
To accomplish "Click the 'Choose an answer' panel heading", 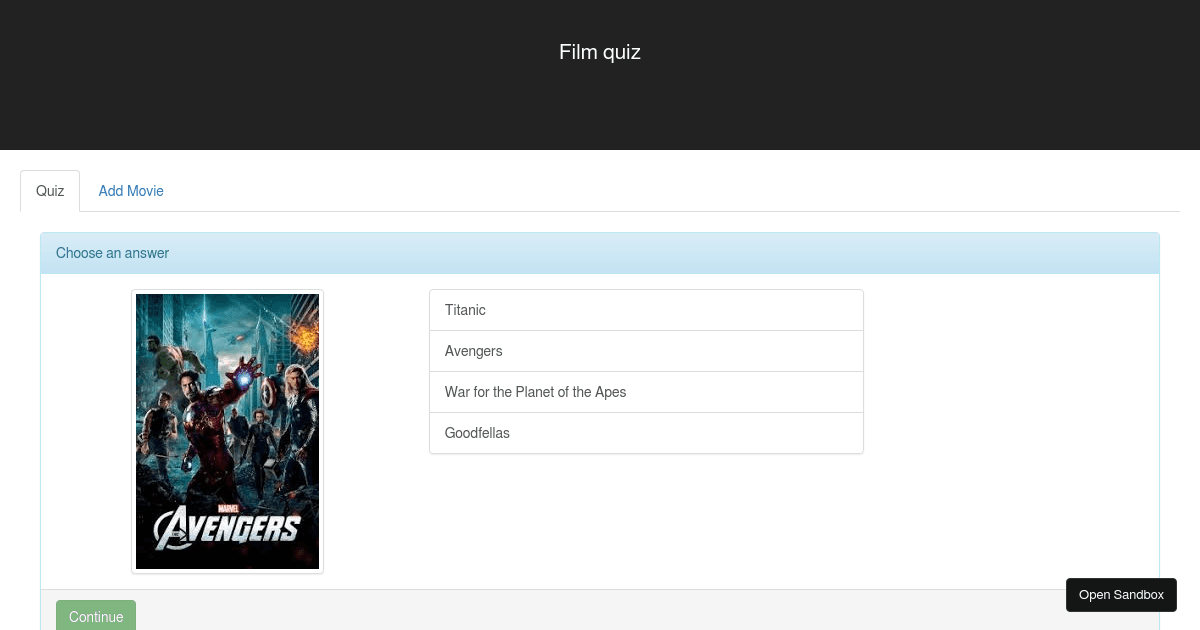I will point(600,253).
